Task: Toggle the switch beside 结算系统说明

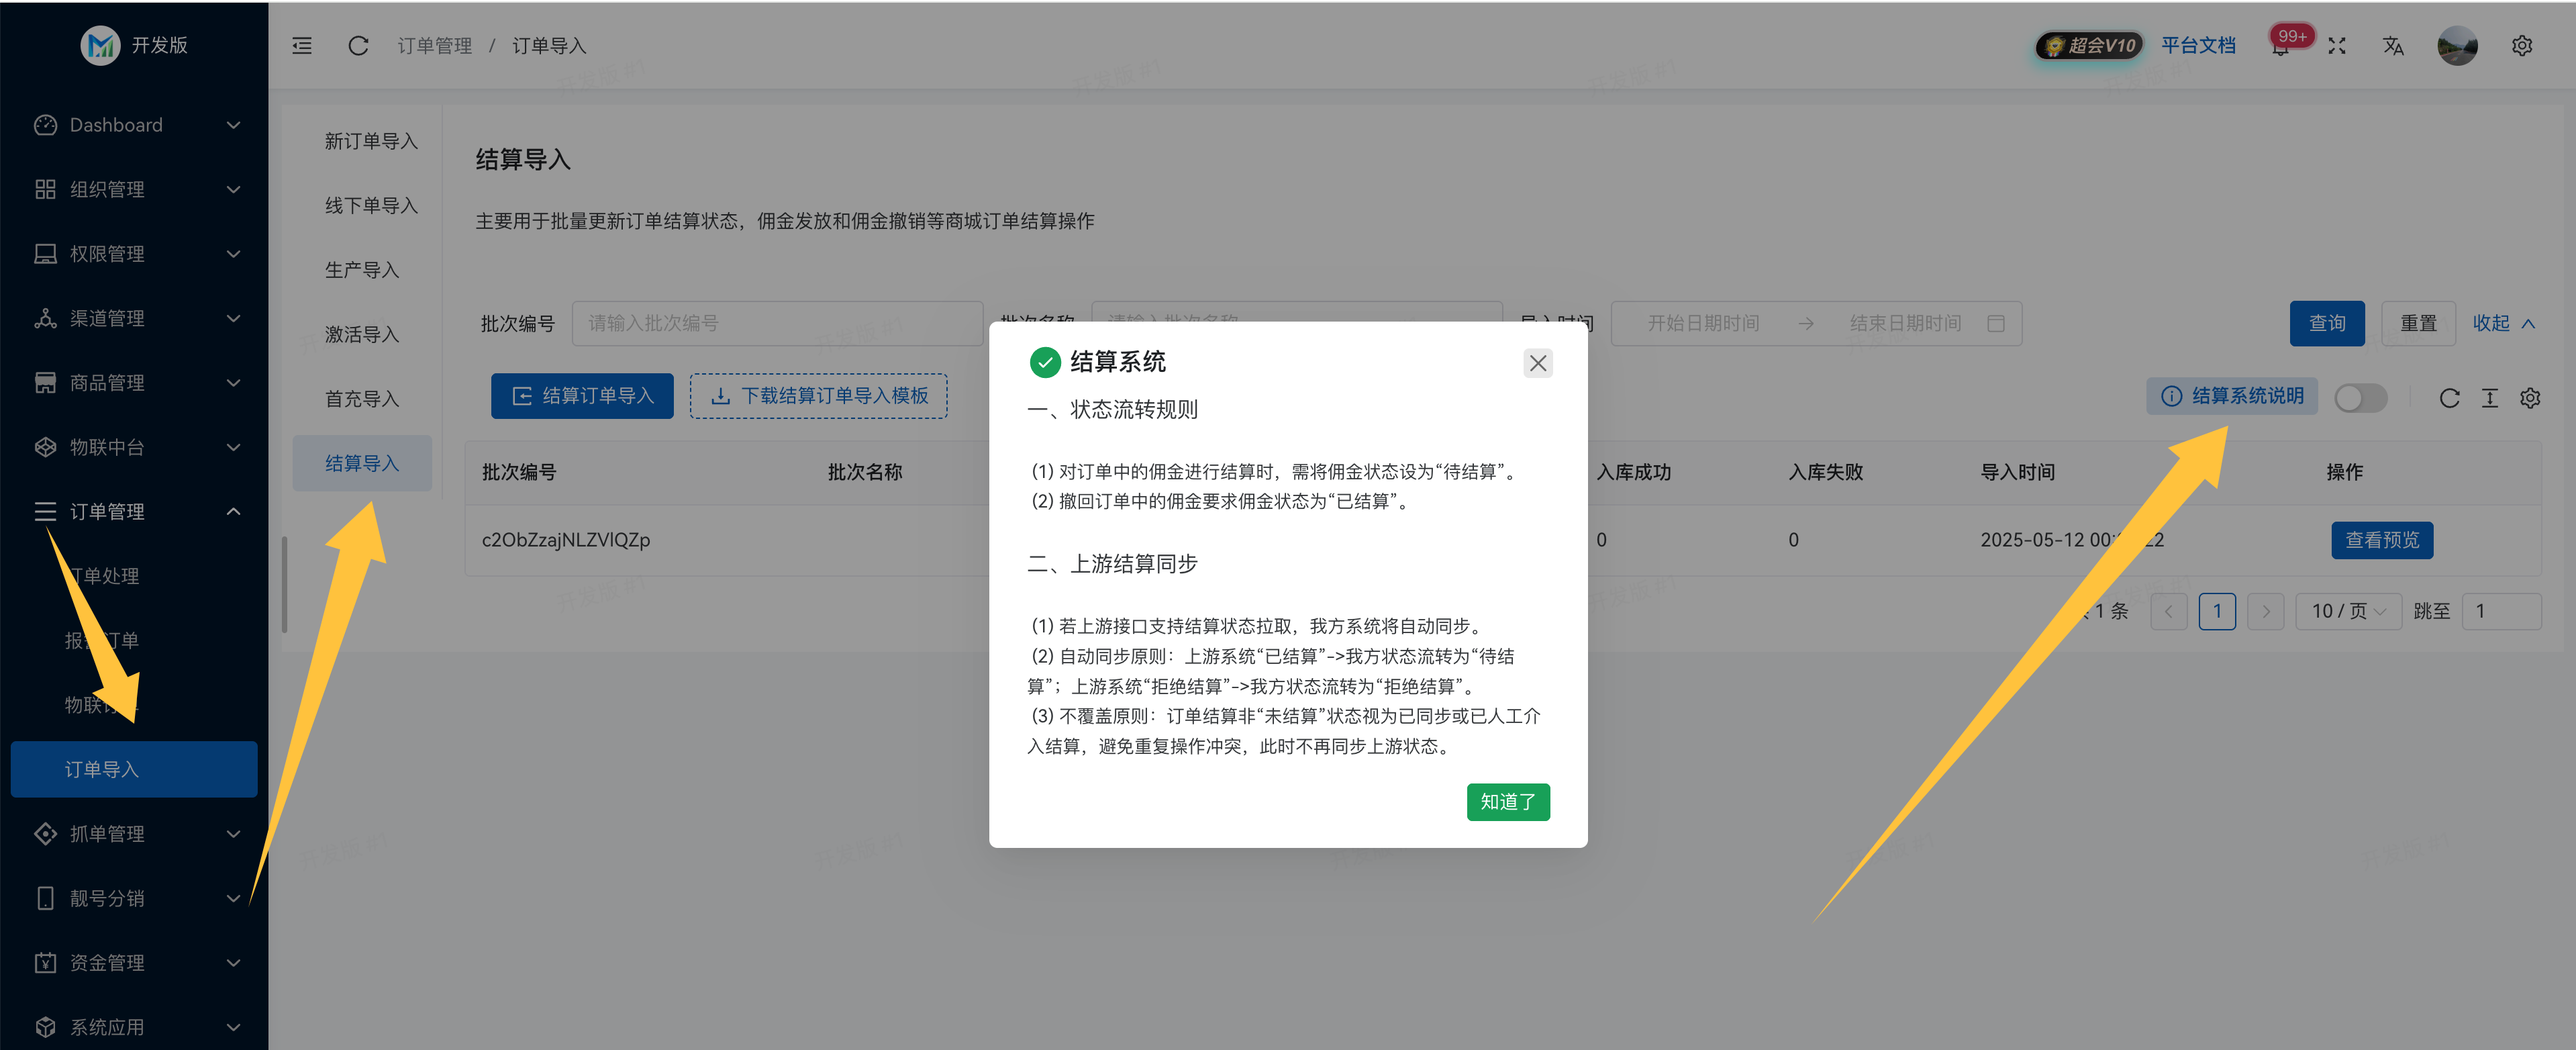Action: pos(2360,398)
